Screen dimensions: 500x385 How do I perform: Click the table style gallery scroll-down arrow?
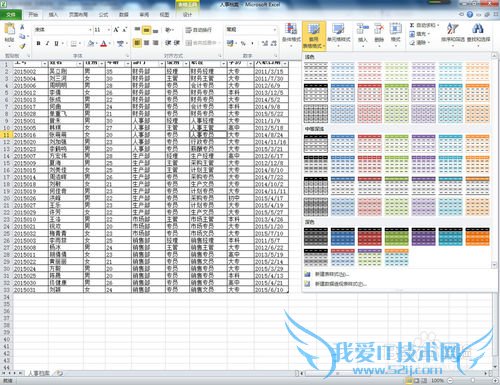point(494,265)
